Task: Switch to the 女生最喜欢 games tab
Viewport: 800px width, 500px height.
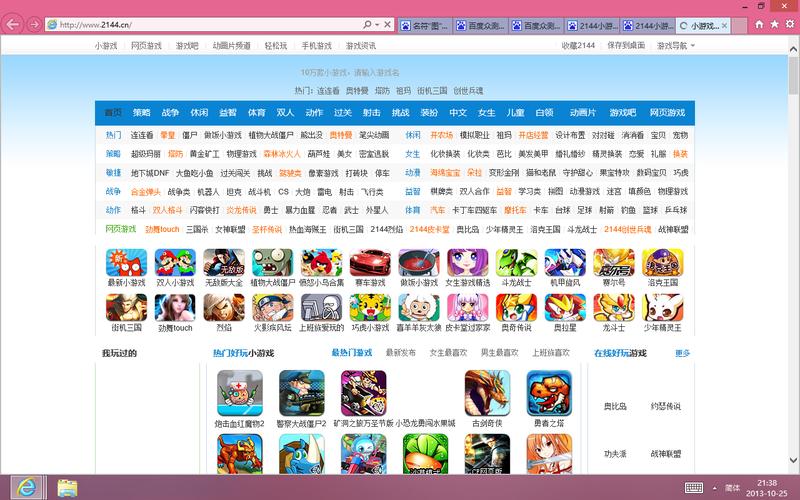Action: click(x=447, y=353)
